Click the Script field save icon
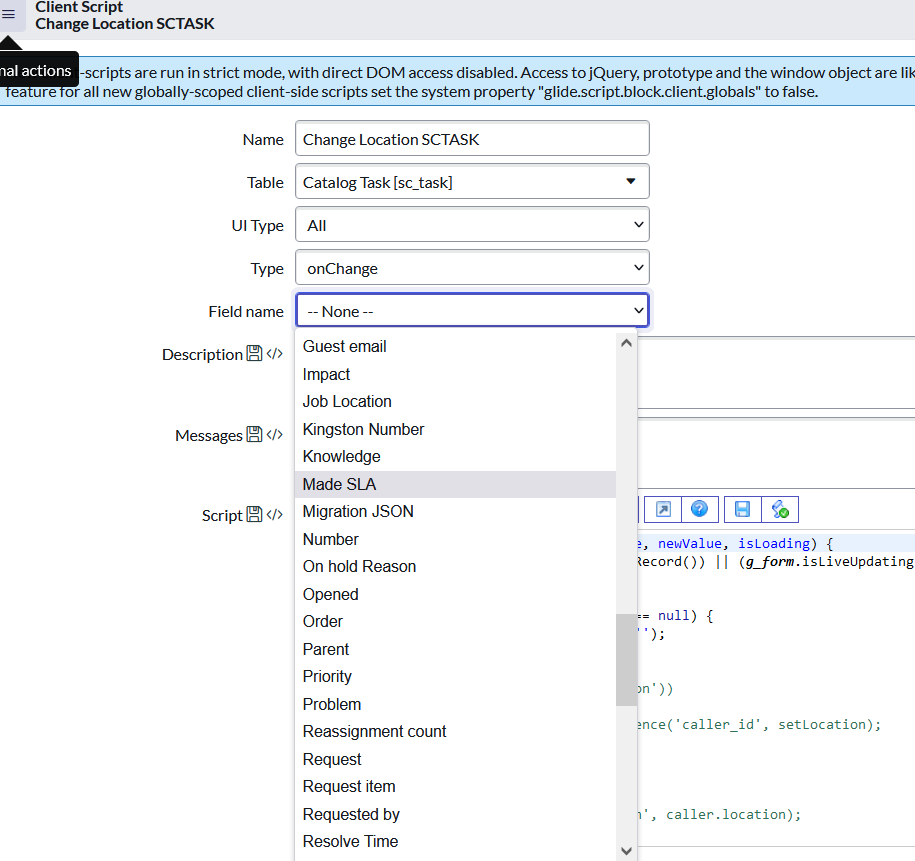Viewport: 915px width, 861px height. coord(254,514)
